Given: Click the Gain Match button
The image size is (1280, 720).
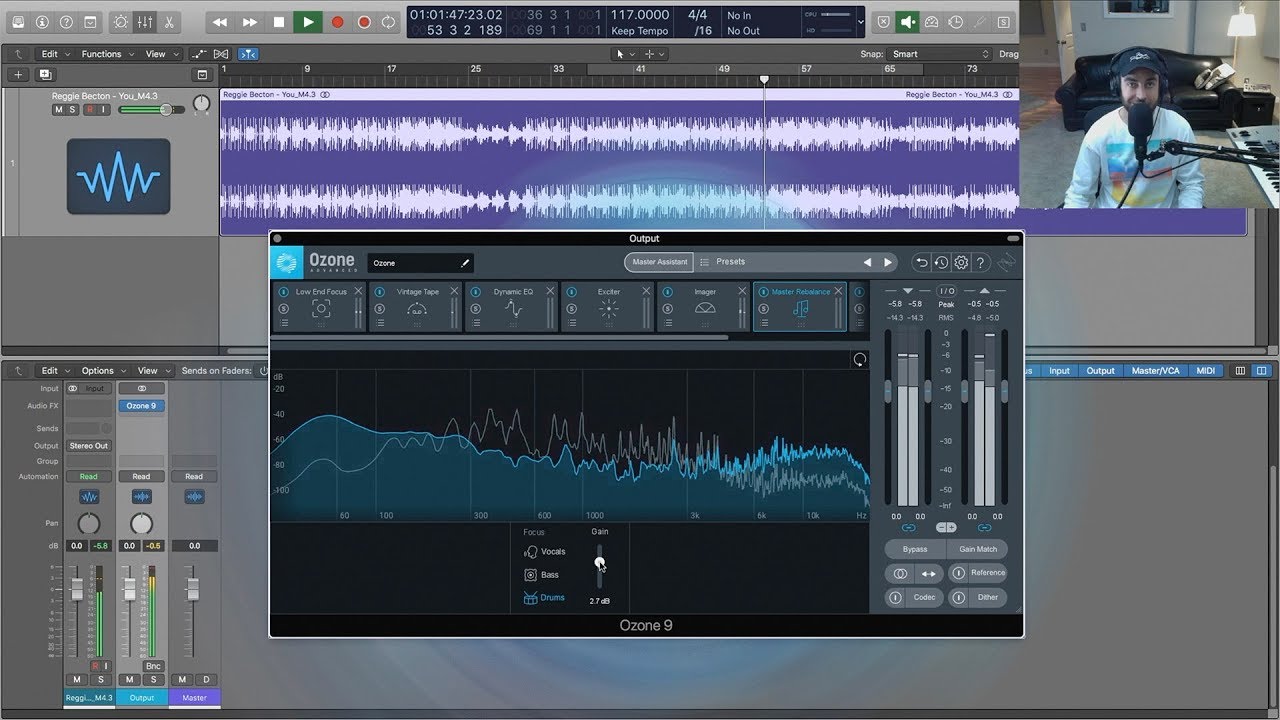Looking at the screenshot, I should pyautogui.click(x=978, y=549).
